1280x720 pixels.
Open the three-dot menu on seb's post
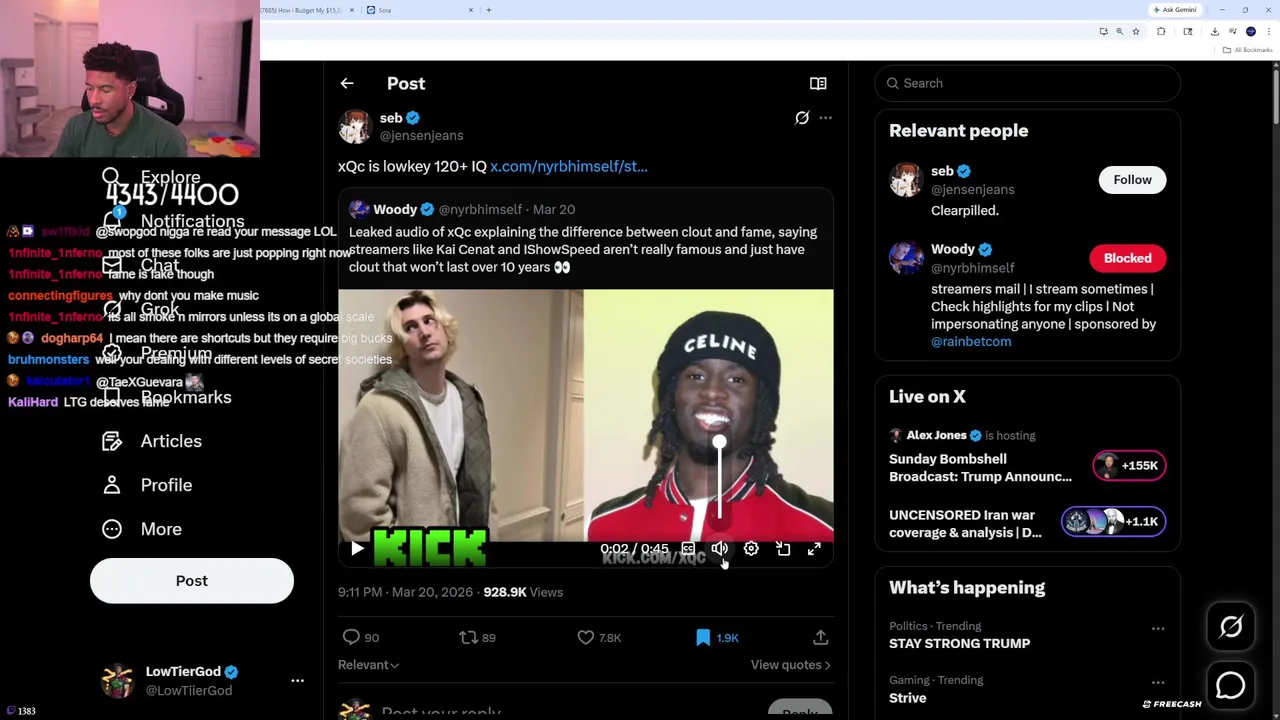point(825,118)
